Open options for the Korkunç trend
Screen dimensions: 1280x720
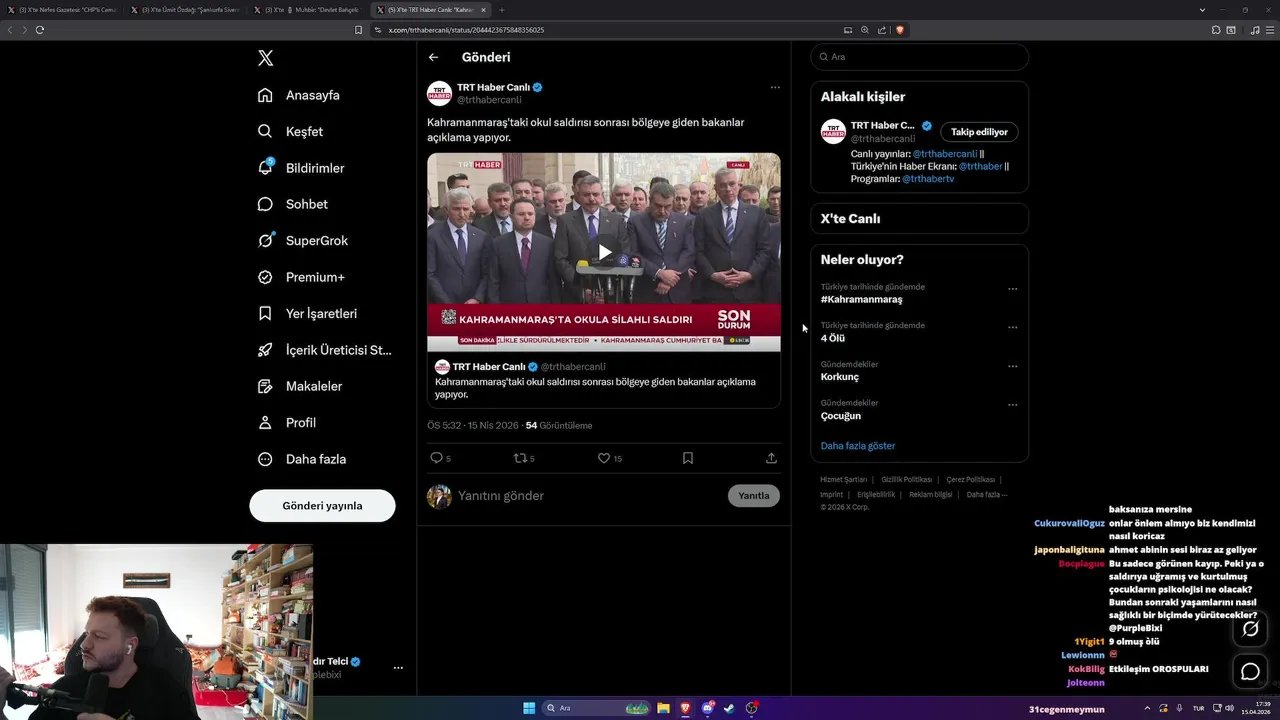click(x=1012, y=366)
